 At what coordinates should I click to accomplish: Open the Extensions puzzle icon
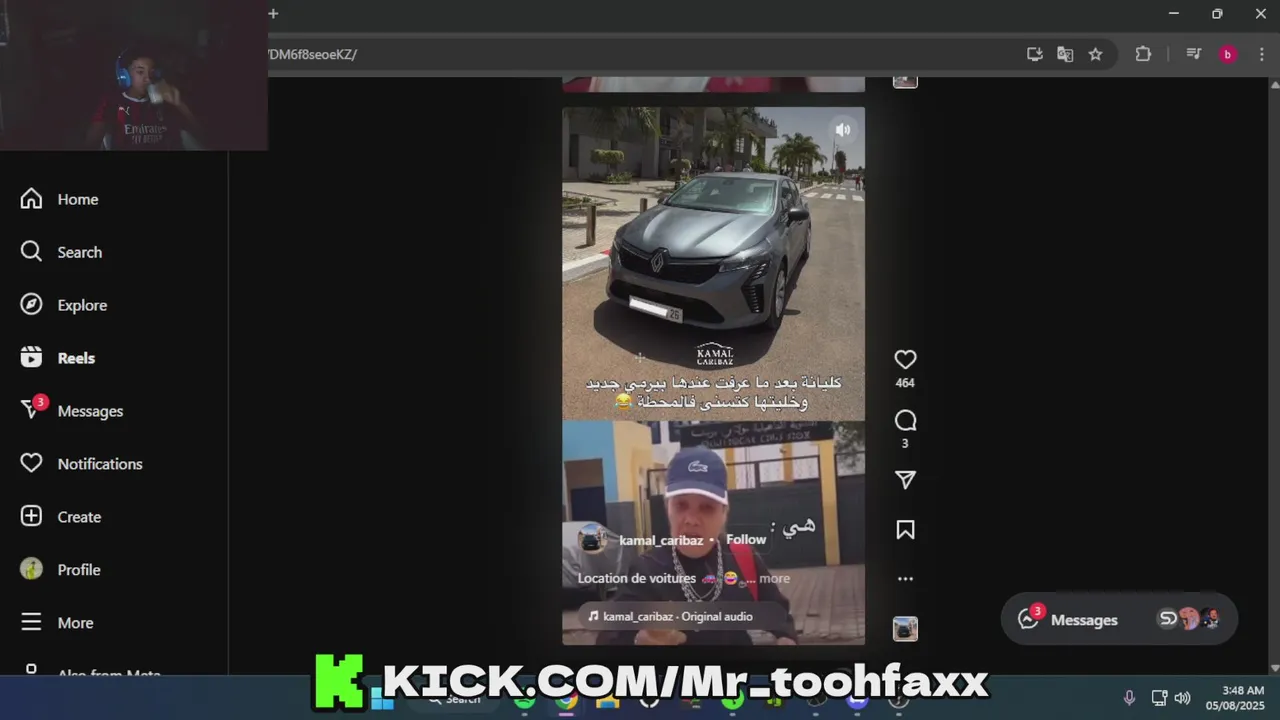tap(1143, 54)
